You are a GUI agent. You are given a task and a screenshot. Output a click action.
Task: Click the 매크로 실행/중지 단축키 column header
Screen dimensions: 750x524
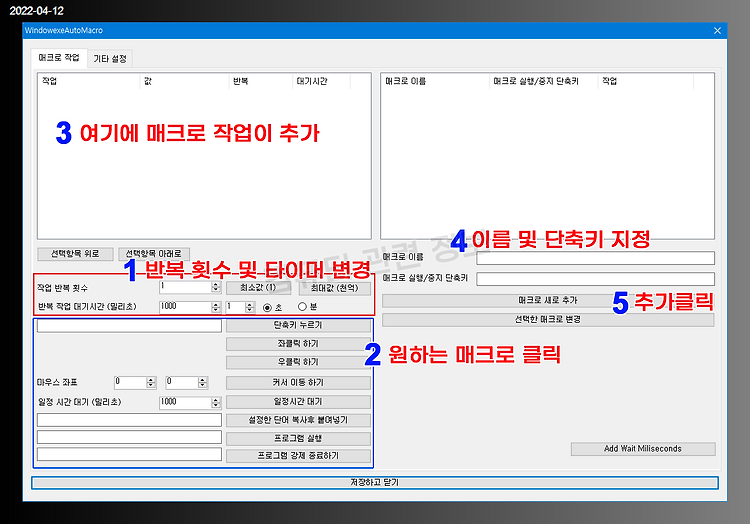point(544,81)
